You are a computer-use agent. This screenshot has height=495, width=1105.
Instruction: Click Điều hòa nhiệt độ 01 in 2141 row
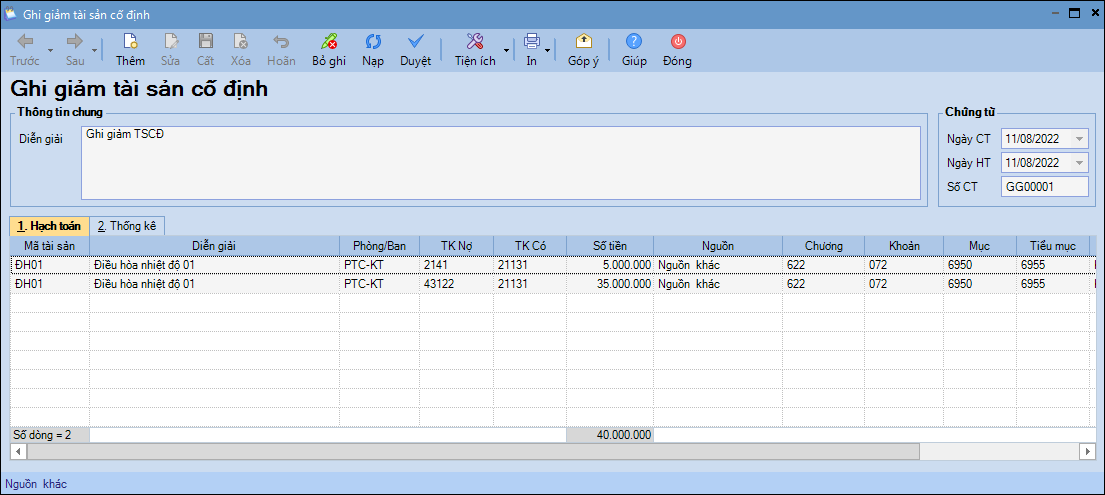214,265
